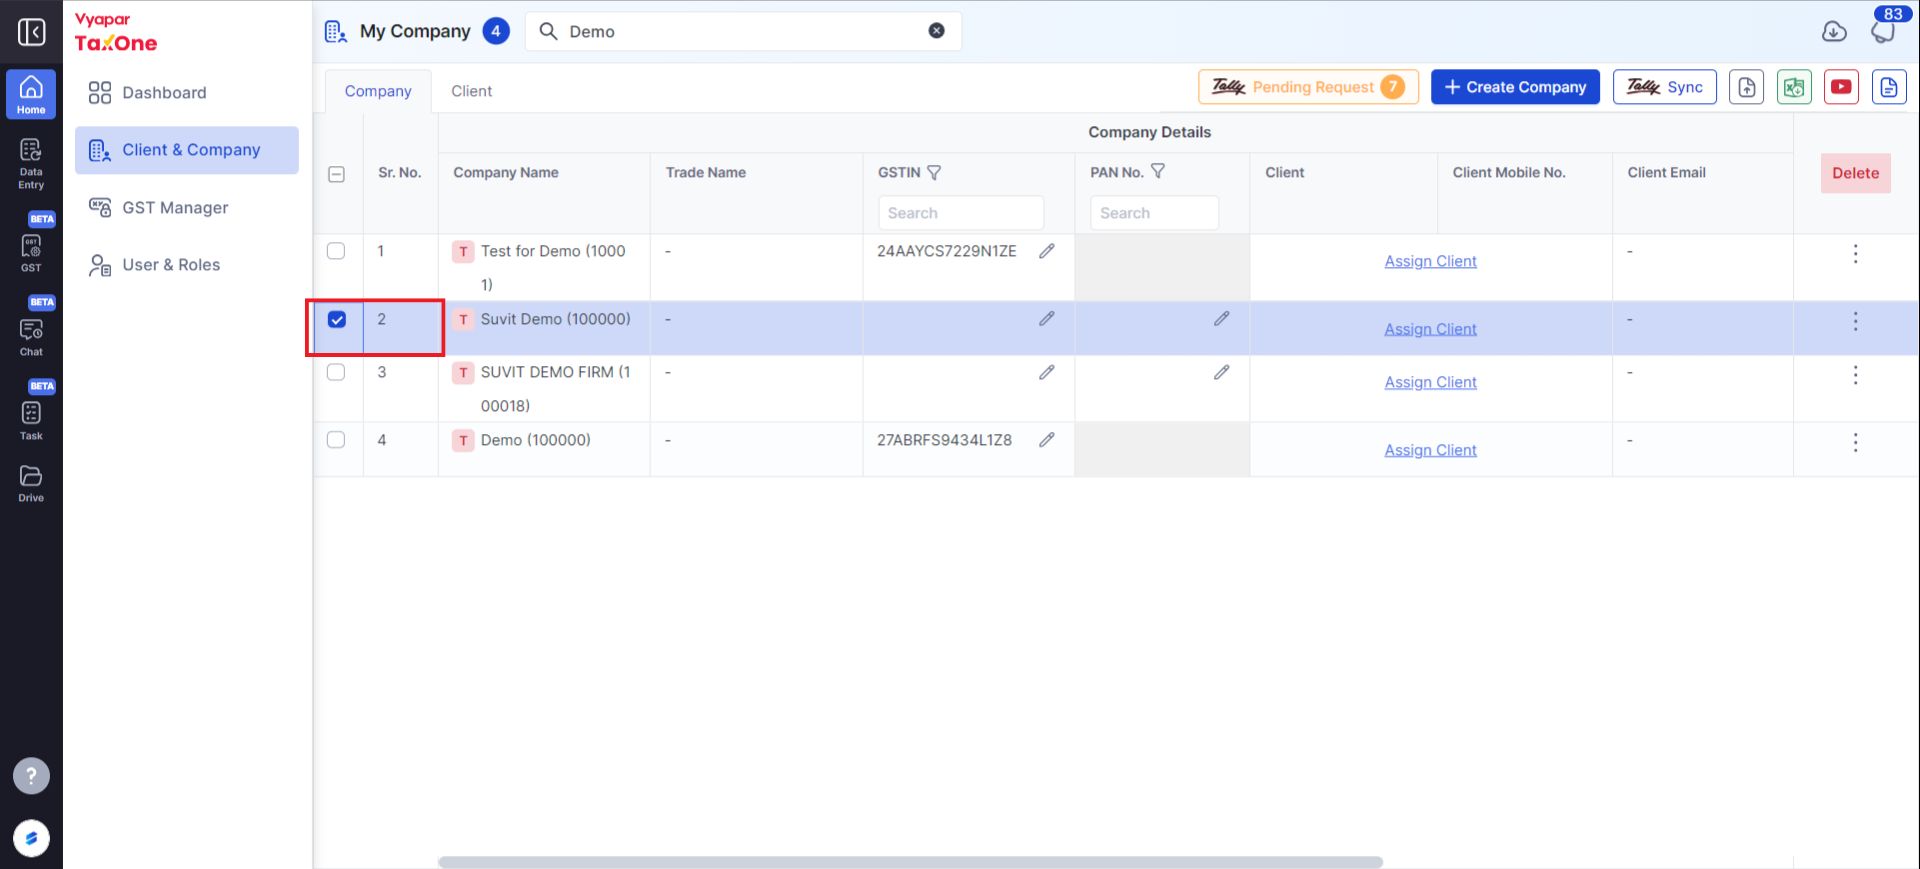Open the Task sidebar icon
1920x869 pixels.
point(31,420)
